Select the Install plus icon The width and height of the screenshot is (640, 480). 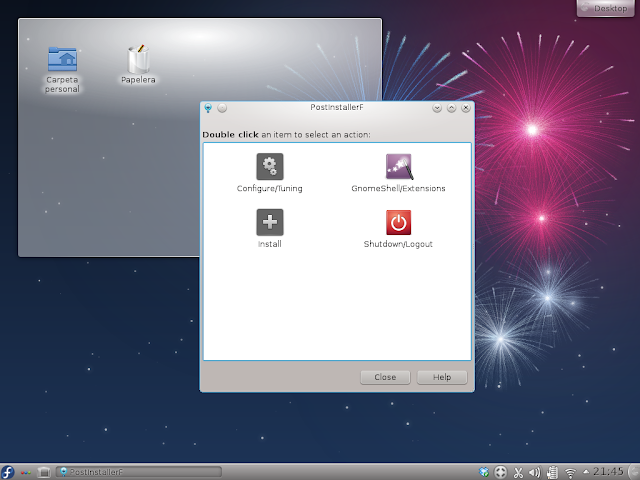pos(269,222)
